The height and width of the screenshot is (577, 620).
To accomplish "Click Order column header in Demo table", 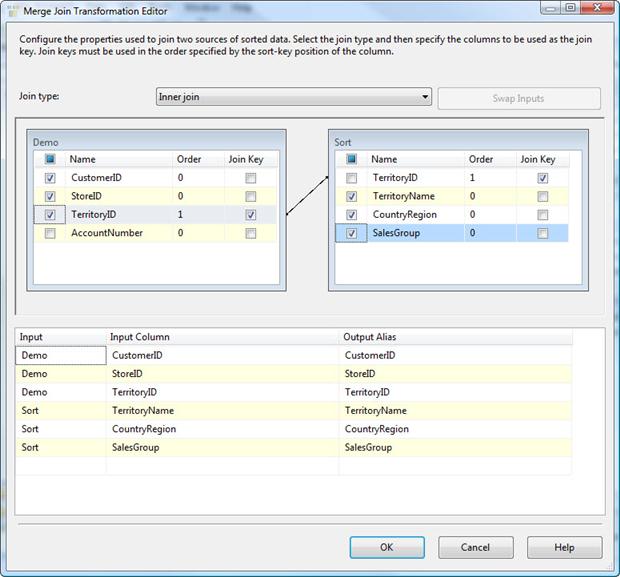I will tap(198, 159).
